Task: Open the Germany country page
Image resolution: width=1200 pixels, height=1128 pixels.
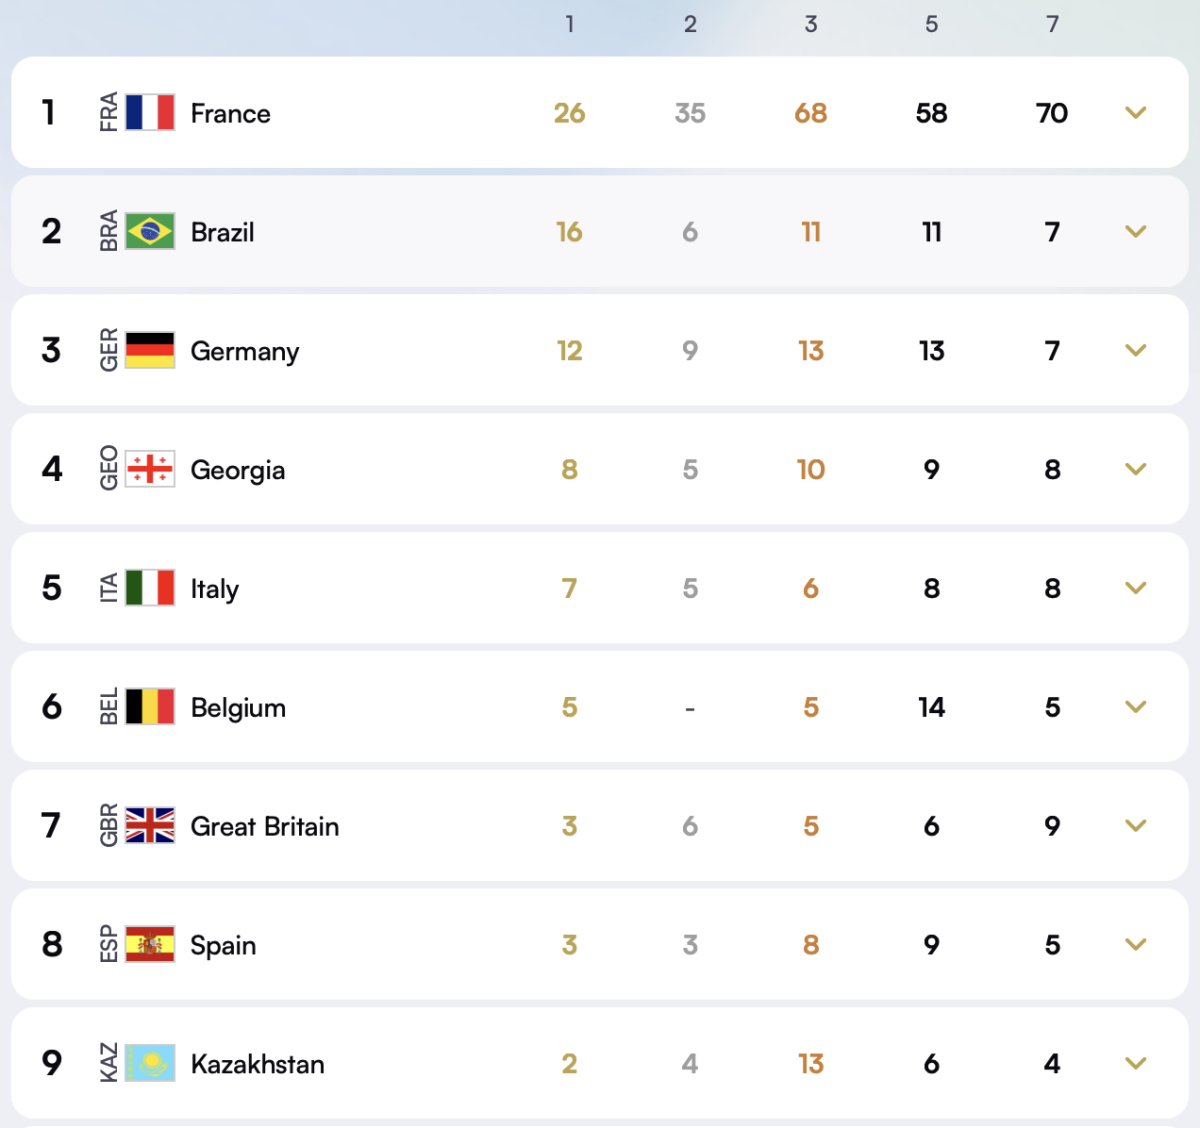Action: click(244, 351)
